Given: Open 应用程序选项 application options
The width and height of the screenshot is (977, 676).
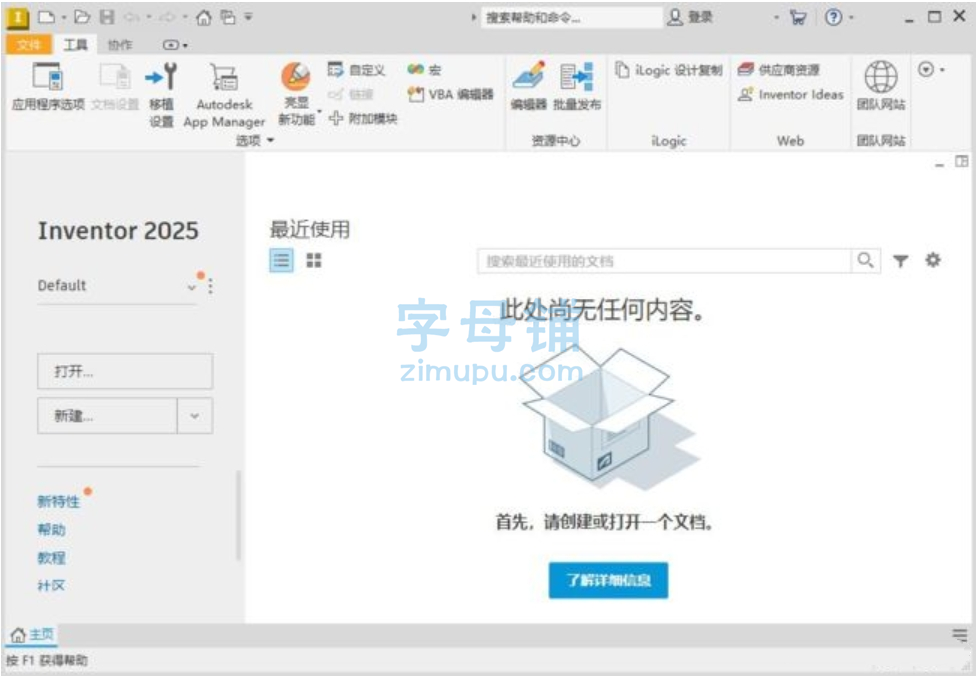Looking at the screenshot, I should (x=48, y=87).
